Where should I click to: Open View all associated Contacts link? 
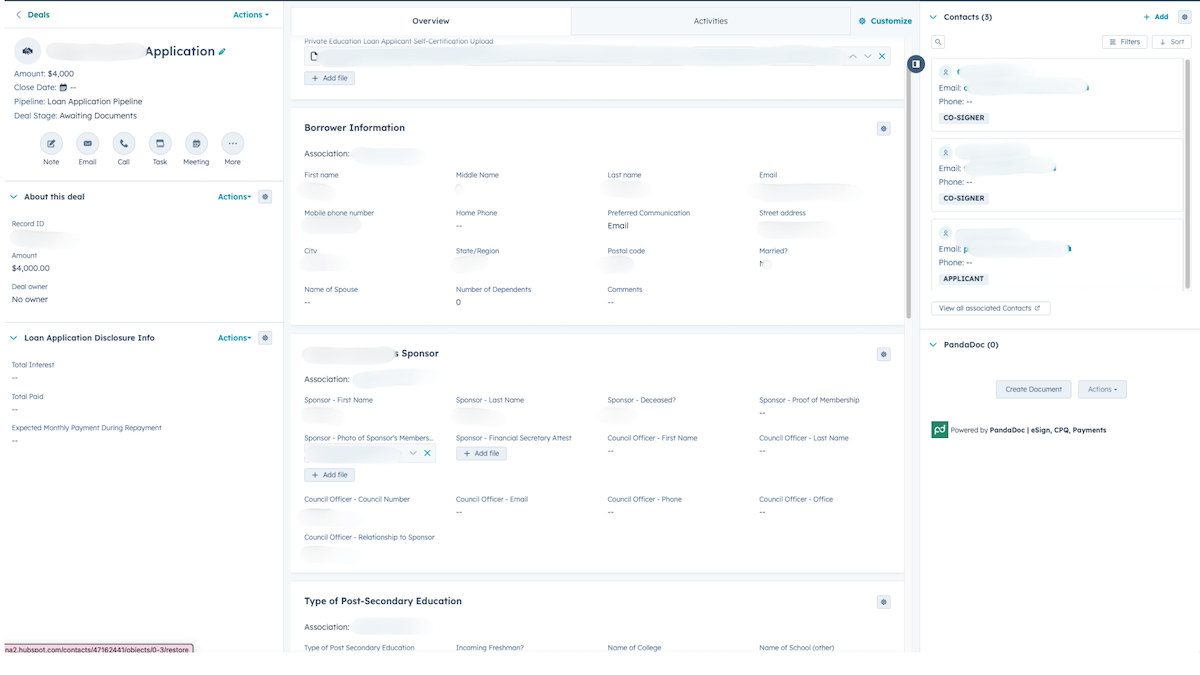990,308
